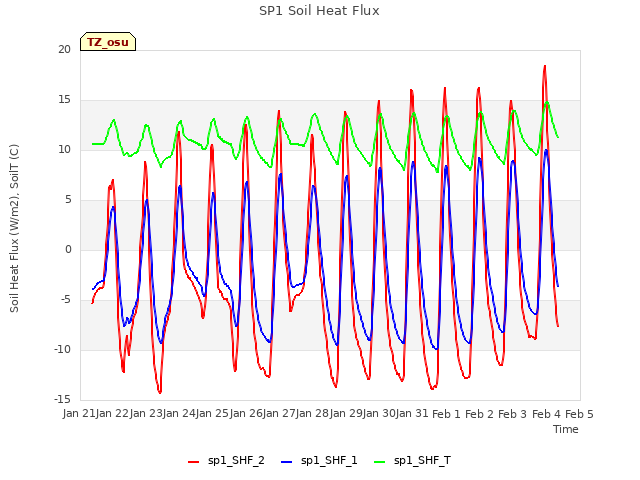The height and width of the screenshot is (480, 640).
Task: Click the Jan 21 x-axis tick label
Action: tap(79, 414)
